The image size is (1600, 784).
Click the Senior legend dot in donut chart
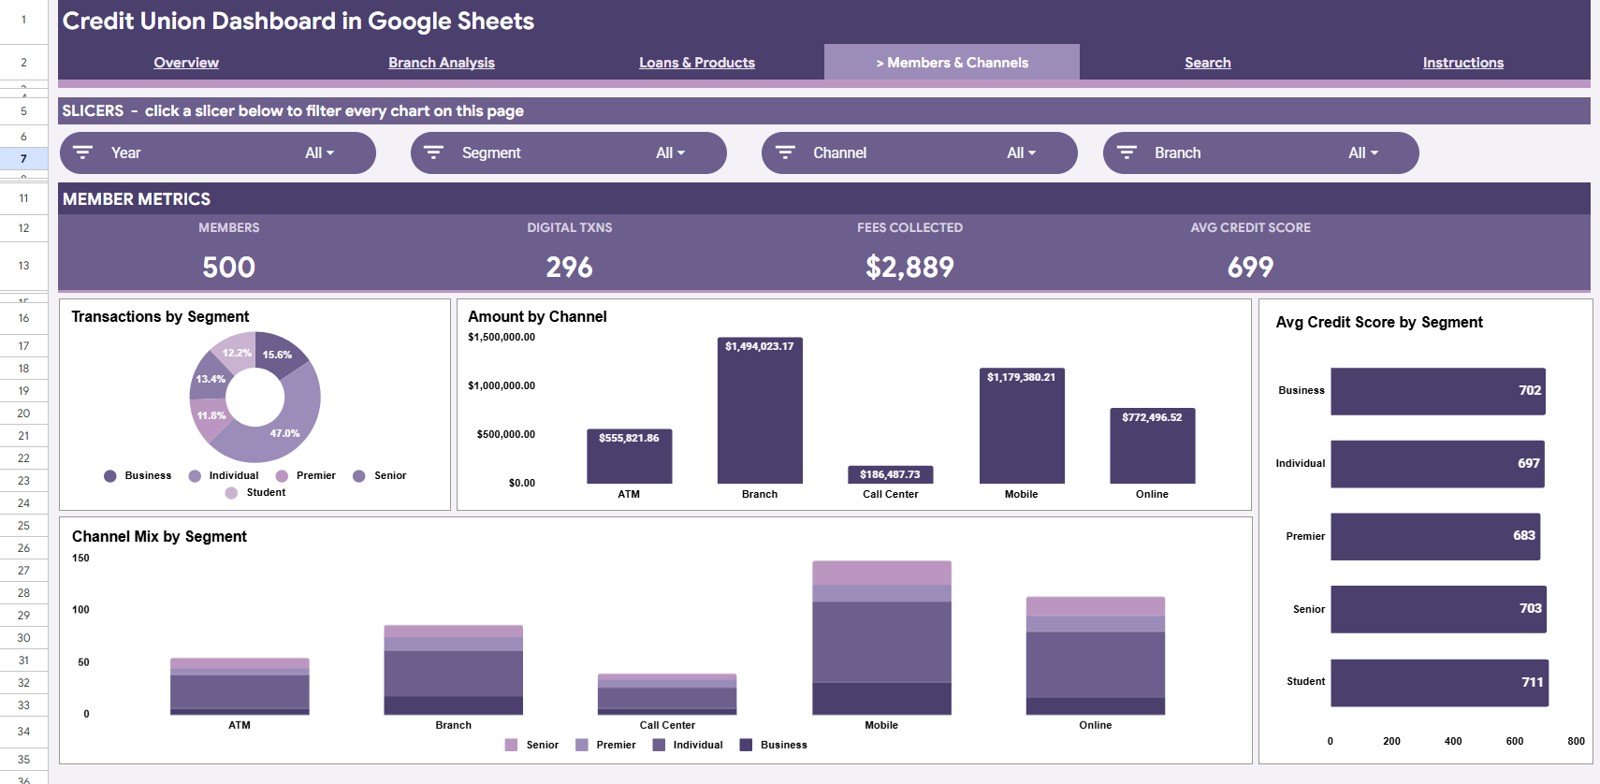click(359, 476)
